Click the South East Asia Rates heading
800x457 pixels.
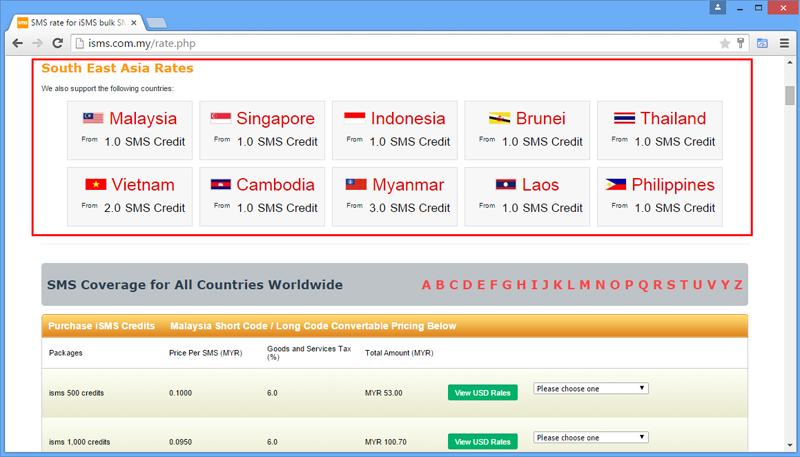pos(117,68)
